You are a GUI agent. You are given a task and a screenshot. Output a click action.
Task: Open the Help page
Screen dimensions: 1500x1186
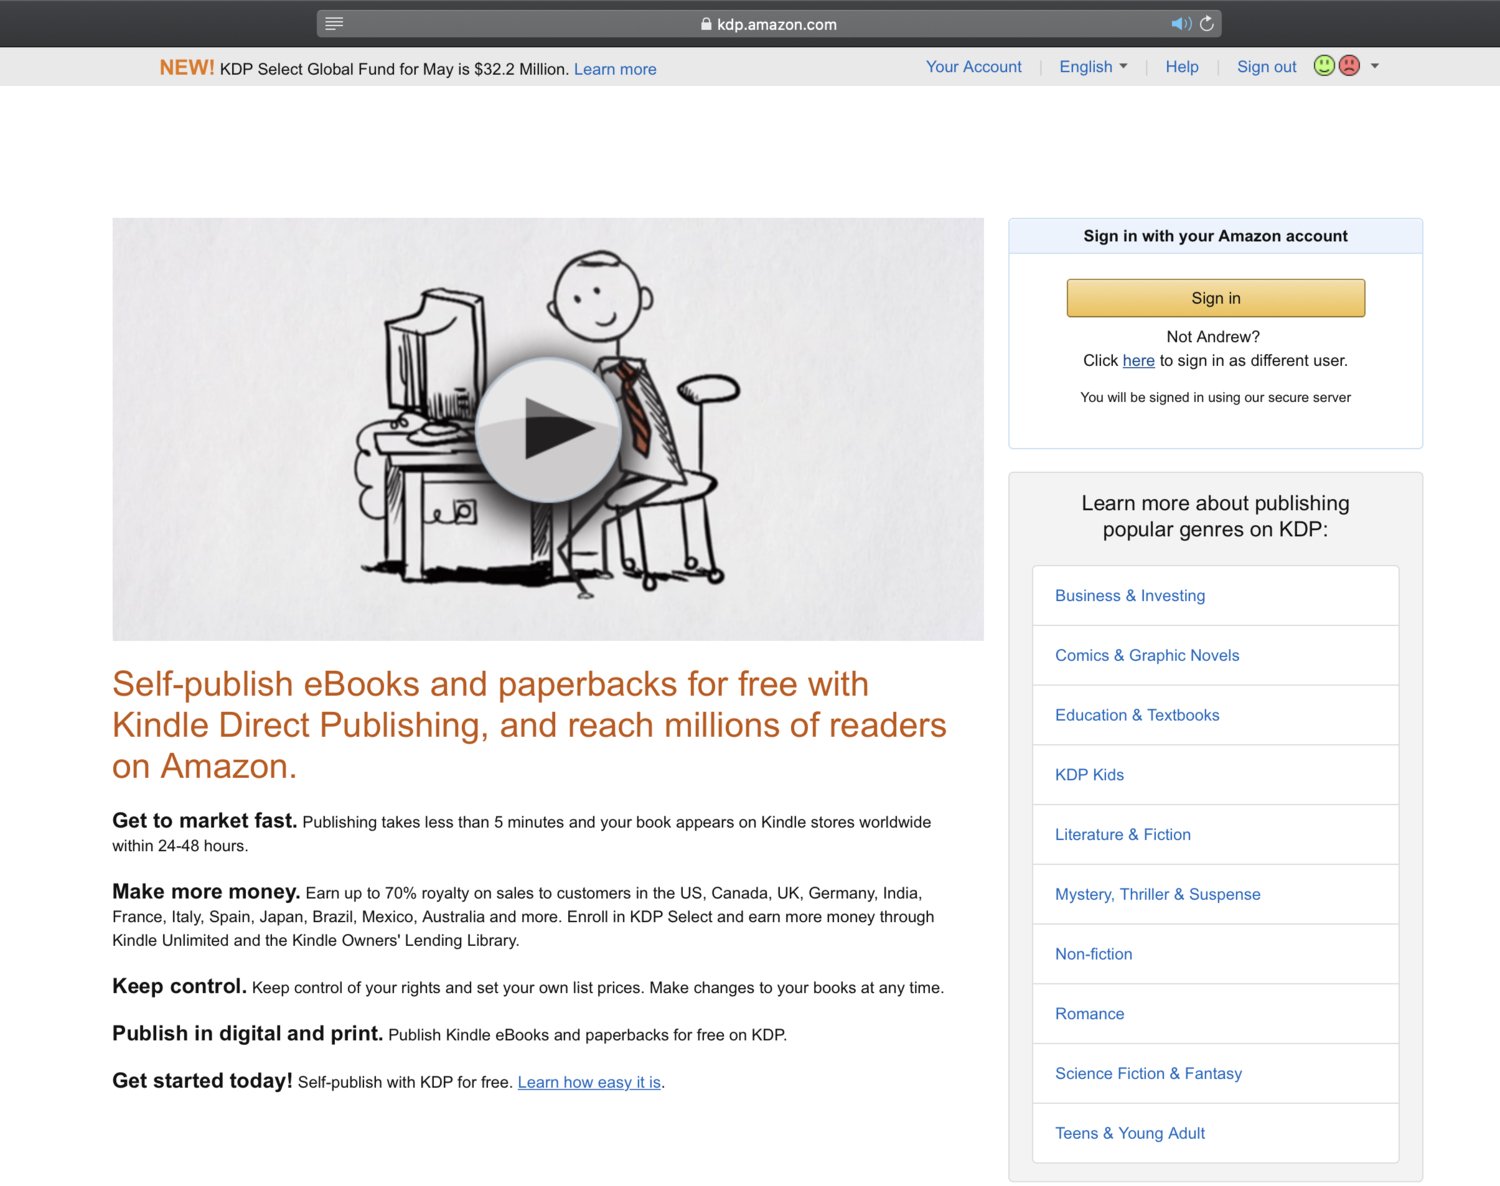(1181, 67)
